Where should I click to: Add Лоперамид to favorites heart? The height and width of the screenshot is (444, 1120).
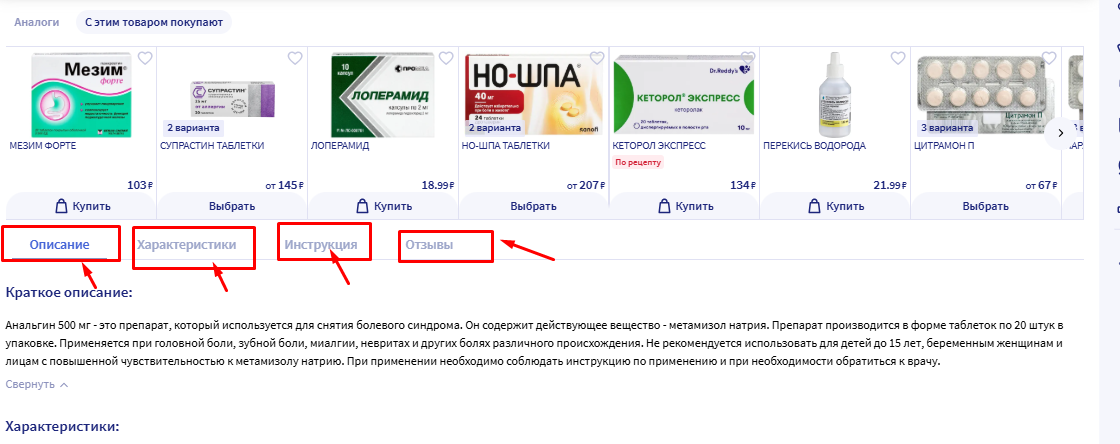pyautogui.click(x=446, y=59)
